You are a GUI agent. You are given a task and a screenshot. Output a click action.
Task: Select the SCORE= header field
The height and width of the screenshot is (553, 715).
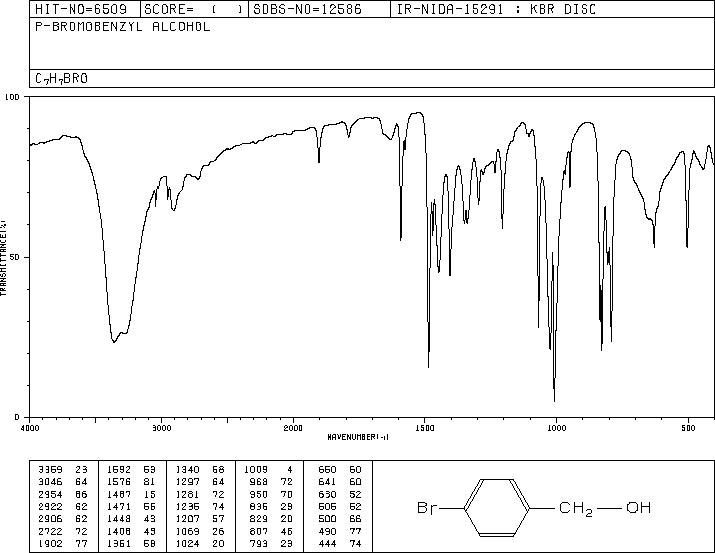pyautogui.click(x=194, y=9)
